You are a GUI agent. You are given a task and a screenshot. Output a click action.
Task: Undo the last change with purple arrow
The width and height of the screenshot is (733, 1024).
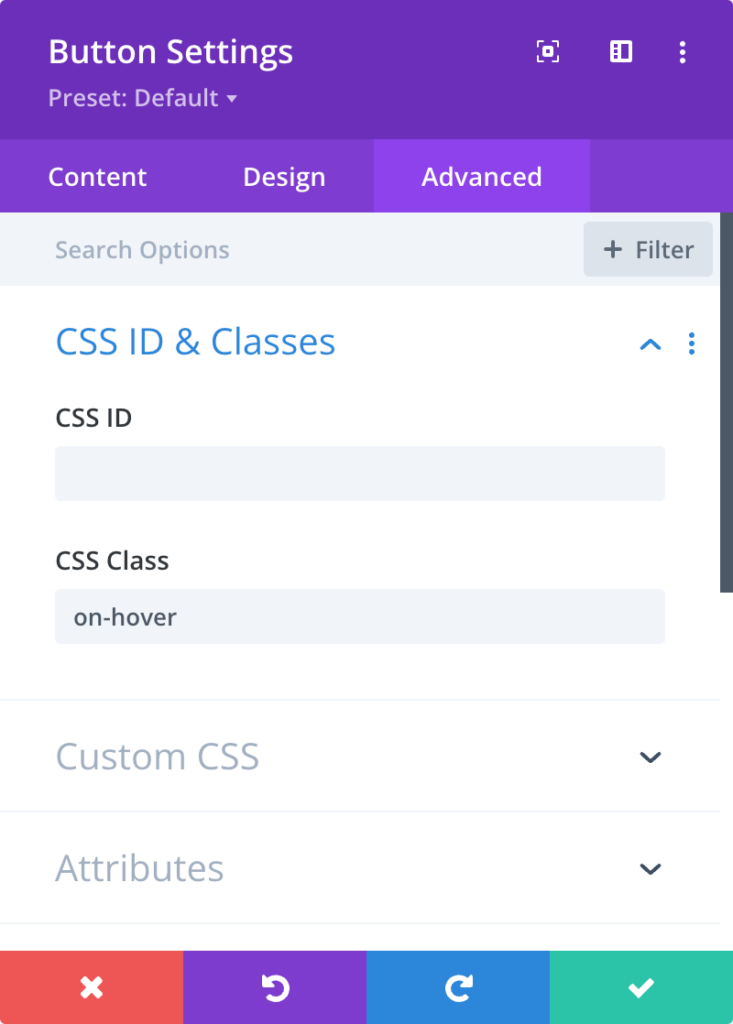[275, 987]
